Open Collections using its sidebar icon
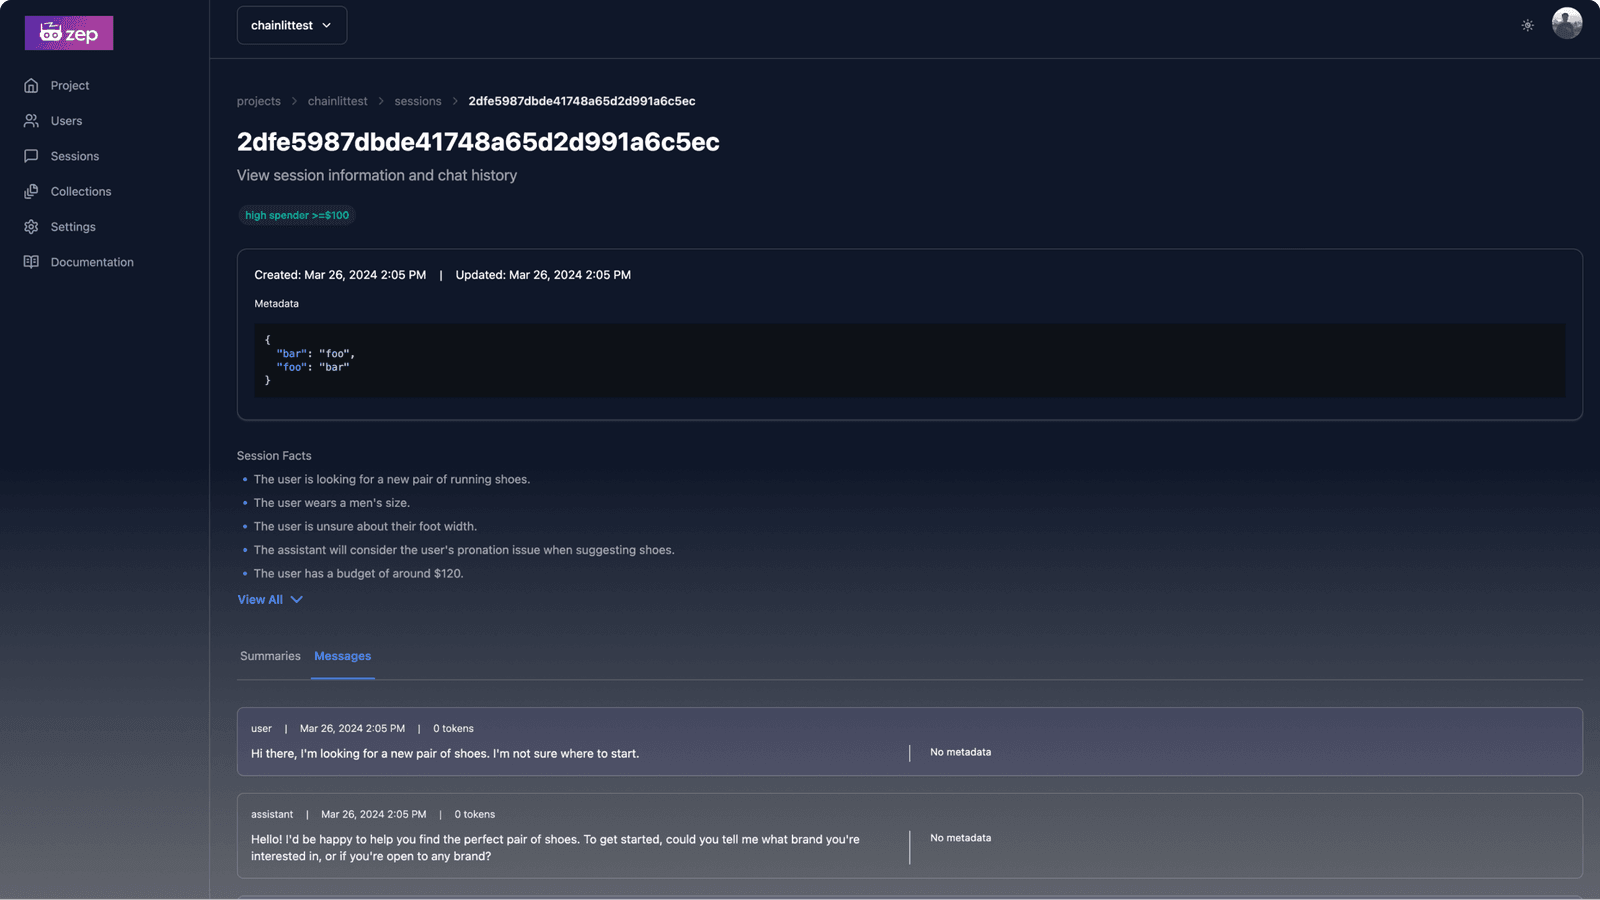Screen dimensions: 1600x900 click(31, 191)
